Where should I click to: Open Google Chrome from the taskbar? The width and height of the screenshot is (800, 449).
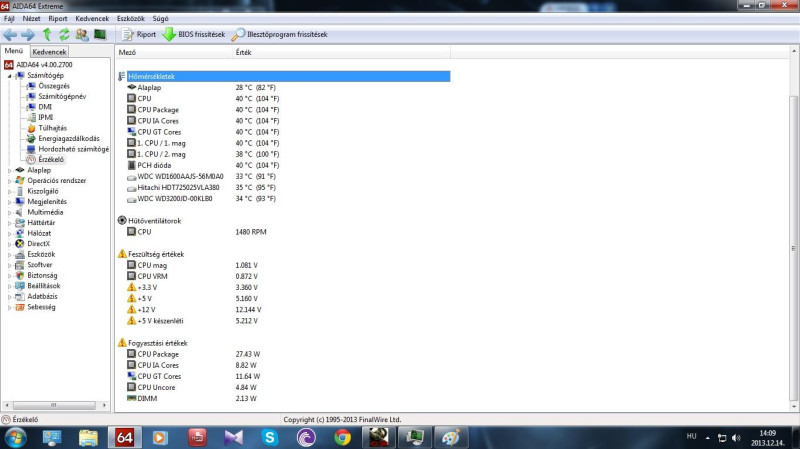click(342, 438)
